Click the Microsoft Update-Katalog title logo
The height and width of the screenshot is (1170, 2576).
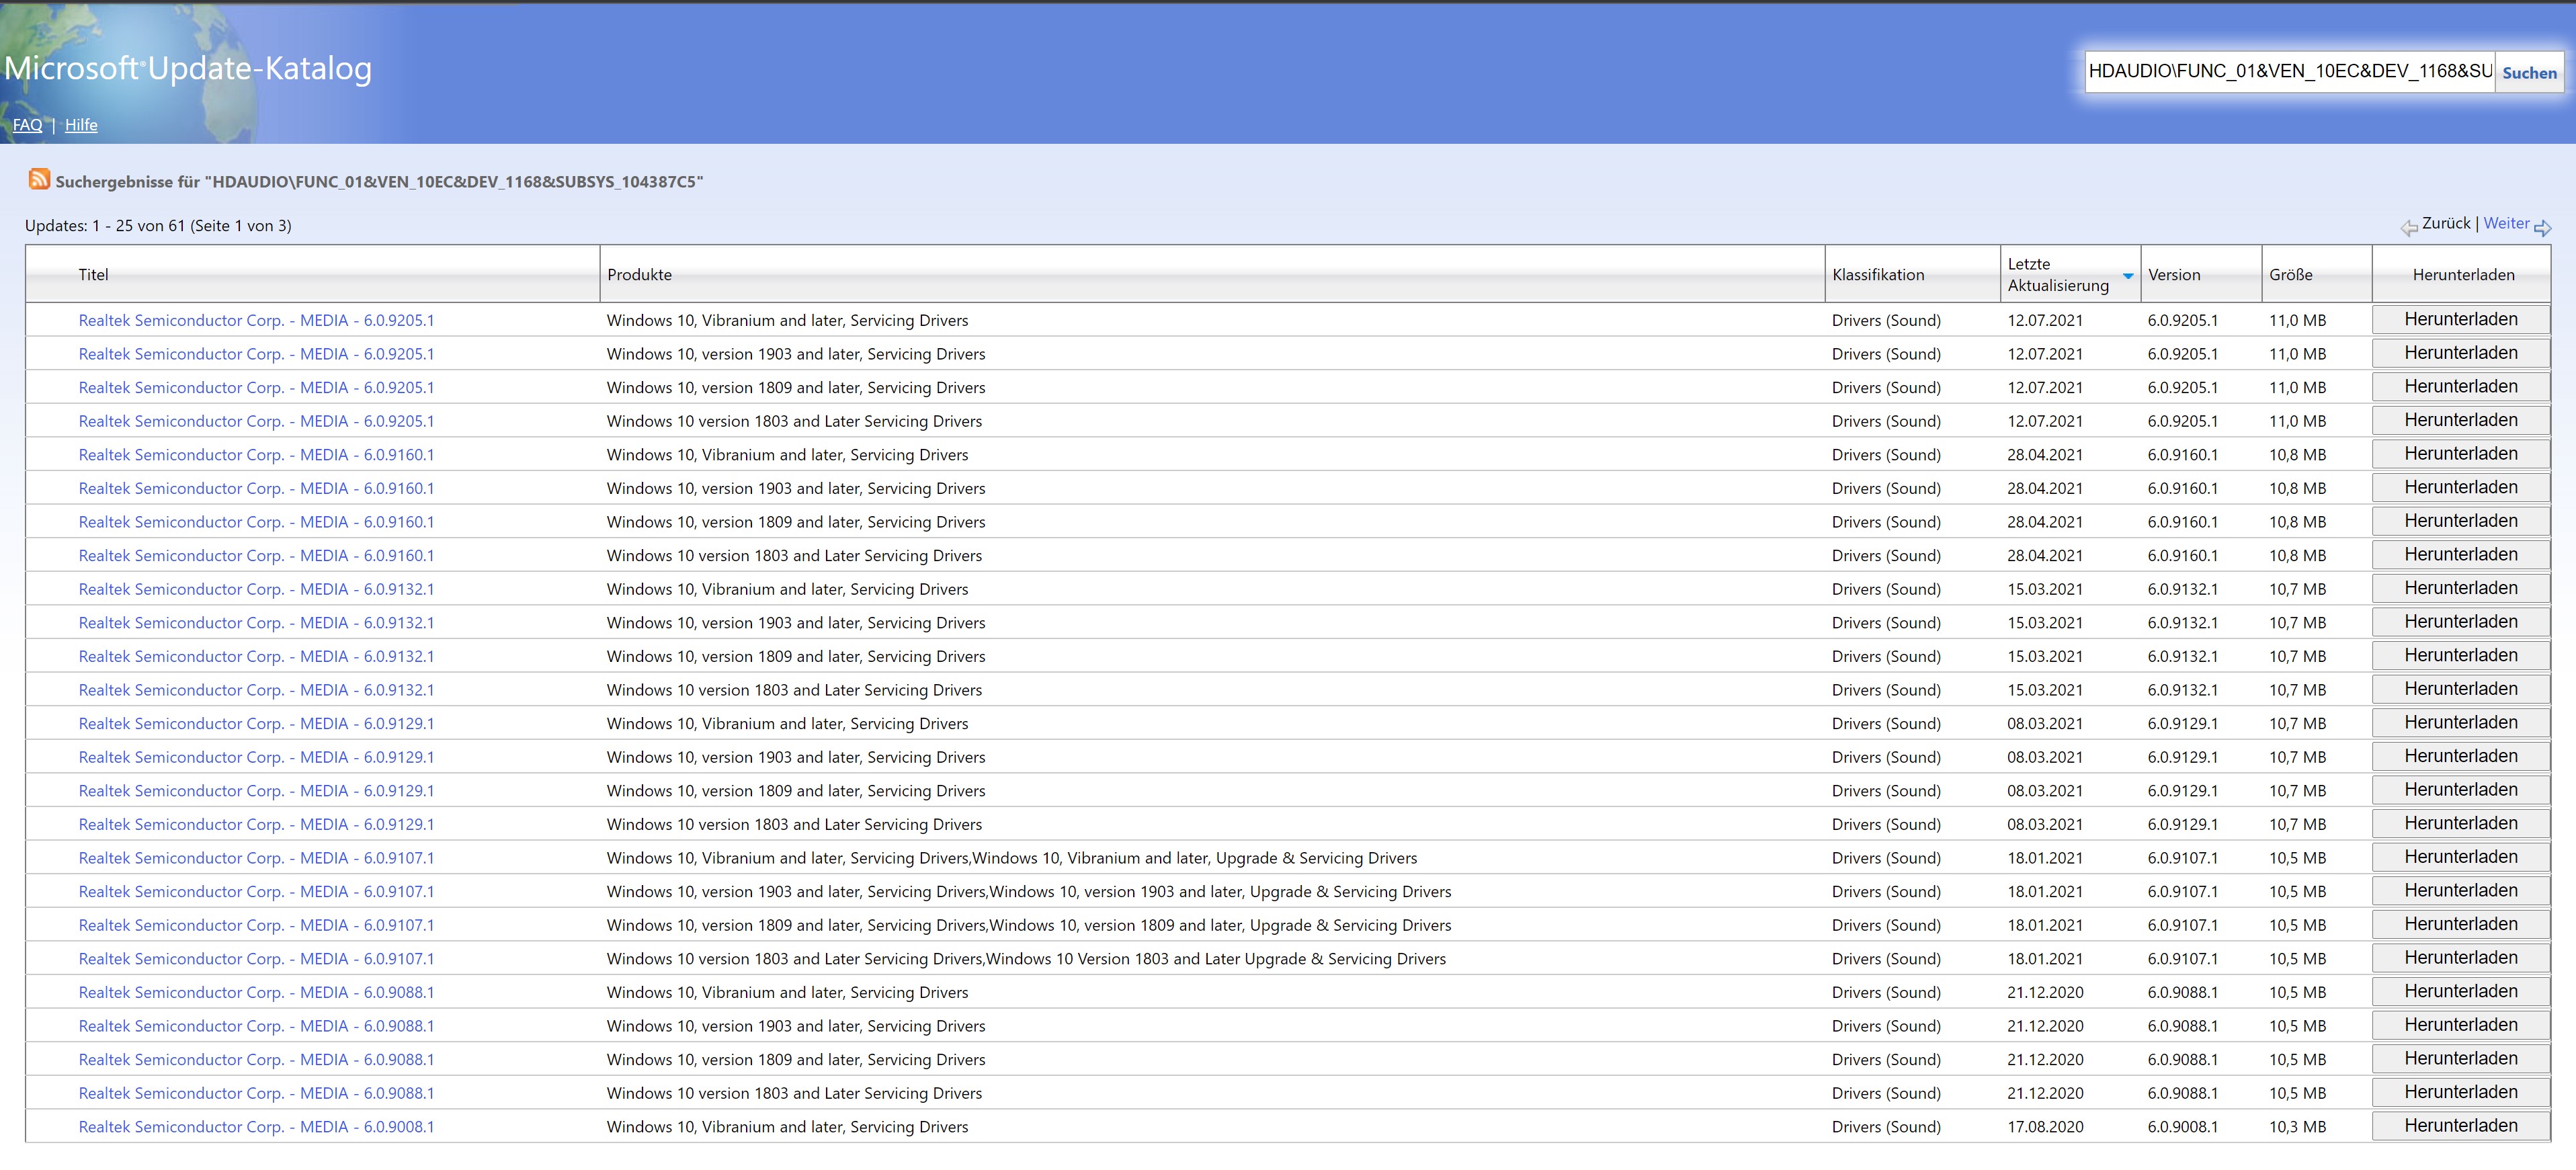(x=188, y=68)
